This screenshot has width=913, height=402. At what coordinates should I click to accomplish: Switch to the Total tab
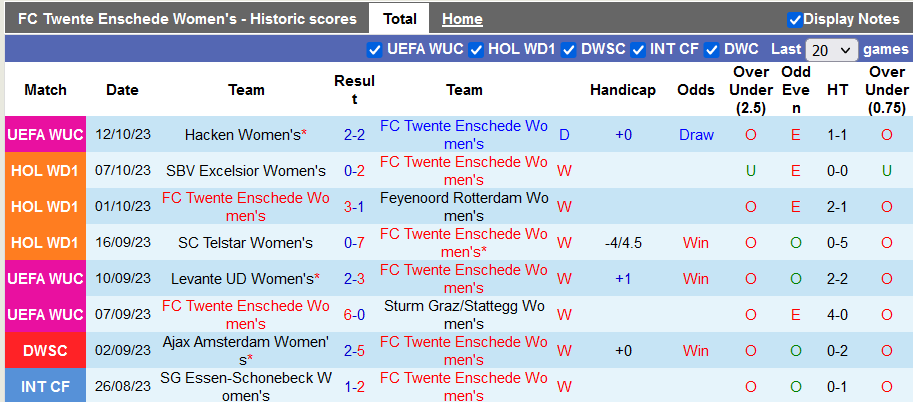[x=400, y=19]
